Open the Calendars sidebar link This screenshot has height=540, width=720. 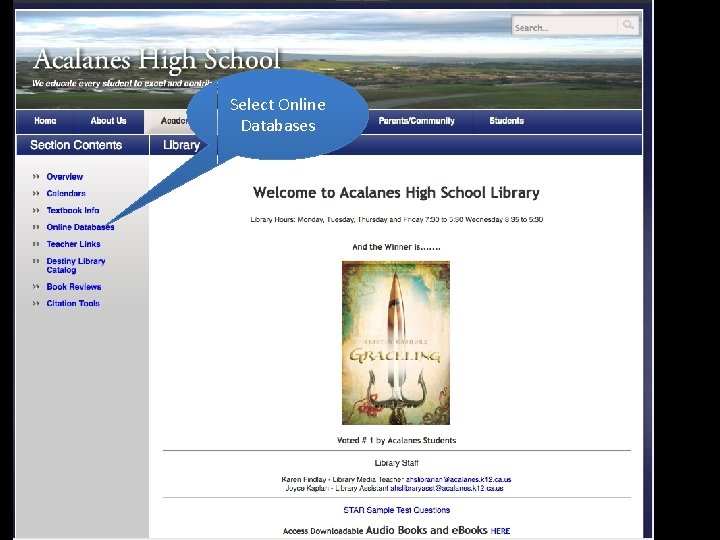pyautogui.click(x=66, y=194)
